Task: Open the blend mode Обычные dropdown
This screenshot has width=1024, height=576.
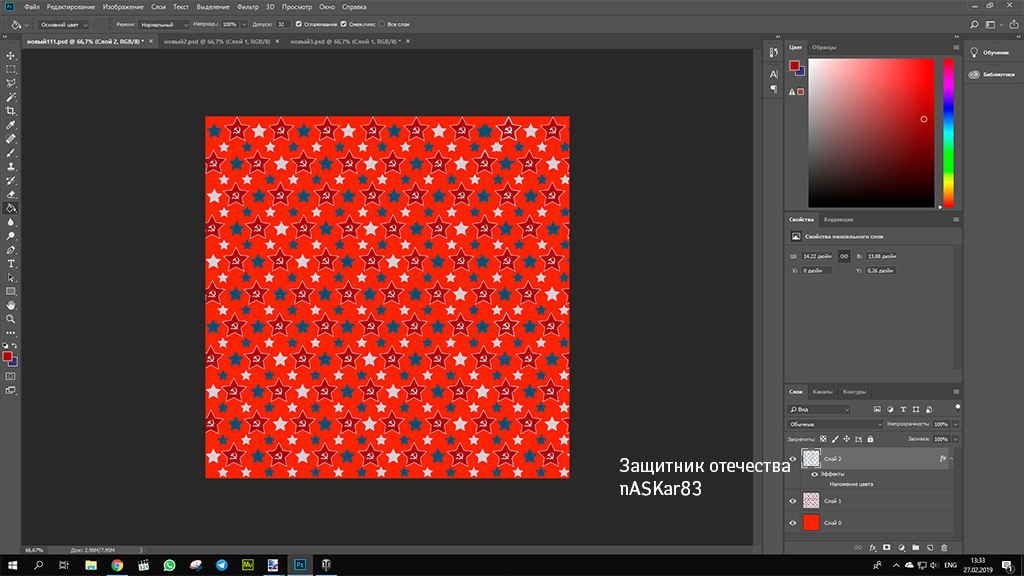Action: tap(835, 424)
